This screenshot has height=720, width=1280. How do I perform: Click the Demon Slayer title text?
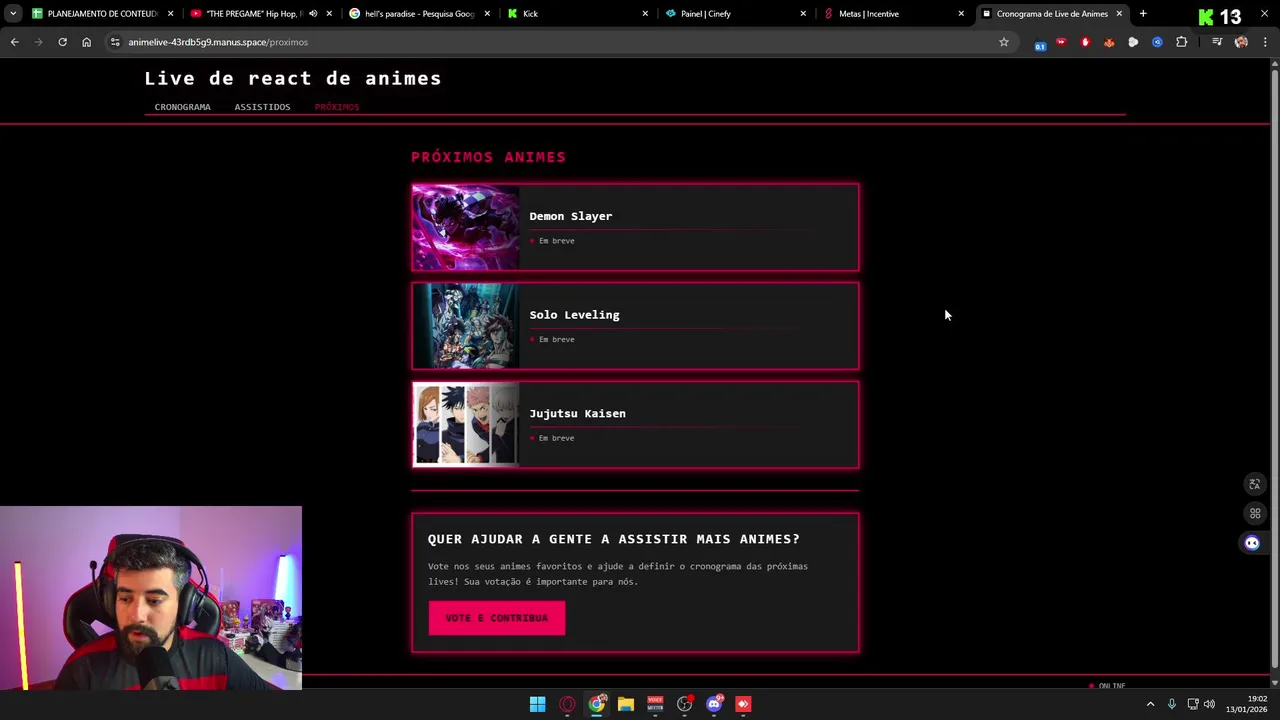coord(570,216)
